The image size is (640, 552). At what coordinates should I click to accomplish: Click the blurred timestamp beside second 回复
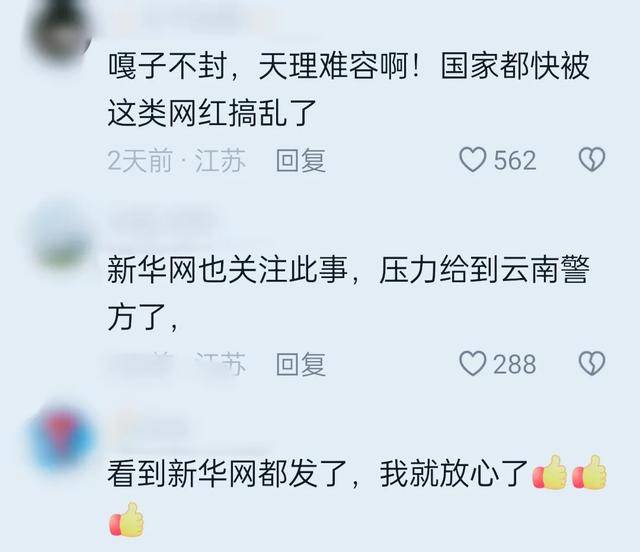point(173,364)
